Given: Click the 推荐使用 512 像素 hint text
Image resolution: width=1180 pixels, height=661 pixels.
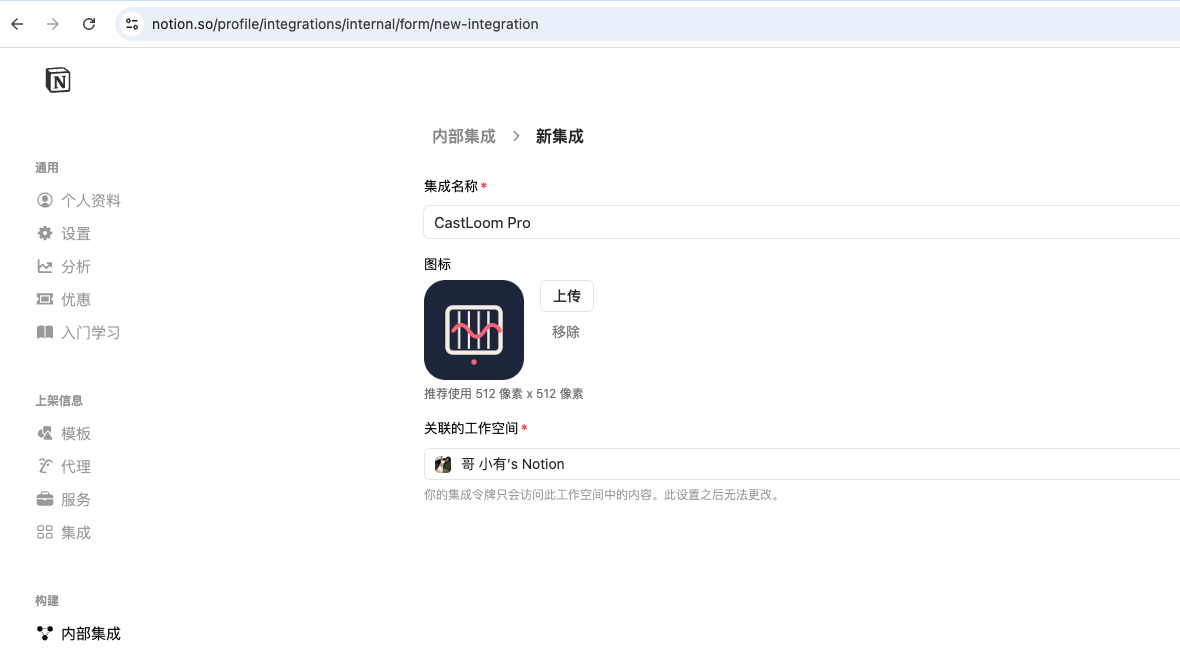Looking at the screenshot, I should coord(503,394).
